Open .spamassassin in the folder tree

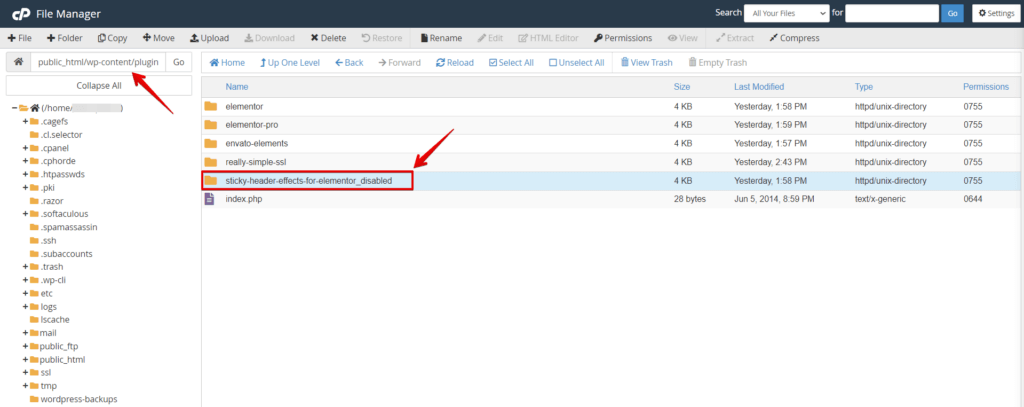(x=69, y=227)
